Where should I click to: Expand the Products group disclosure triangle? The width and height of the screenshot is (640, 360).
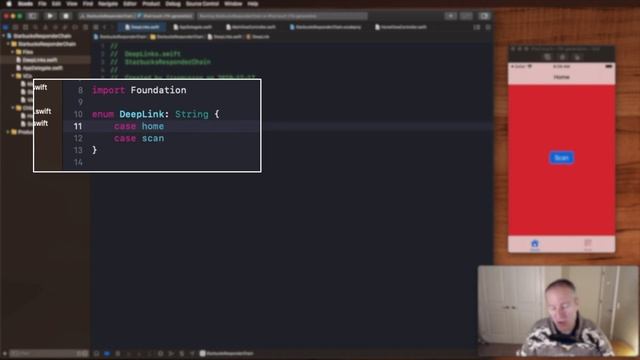8,132
